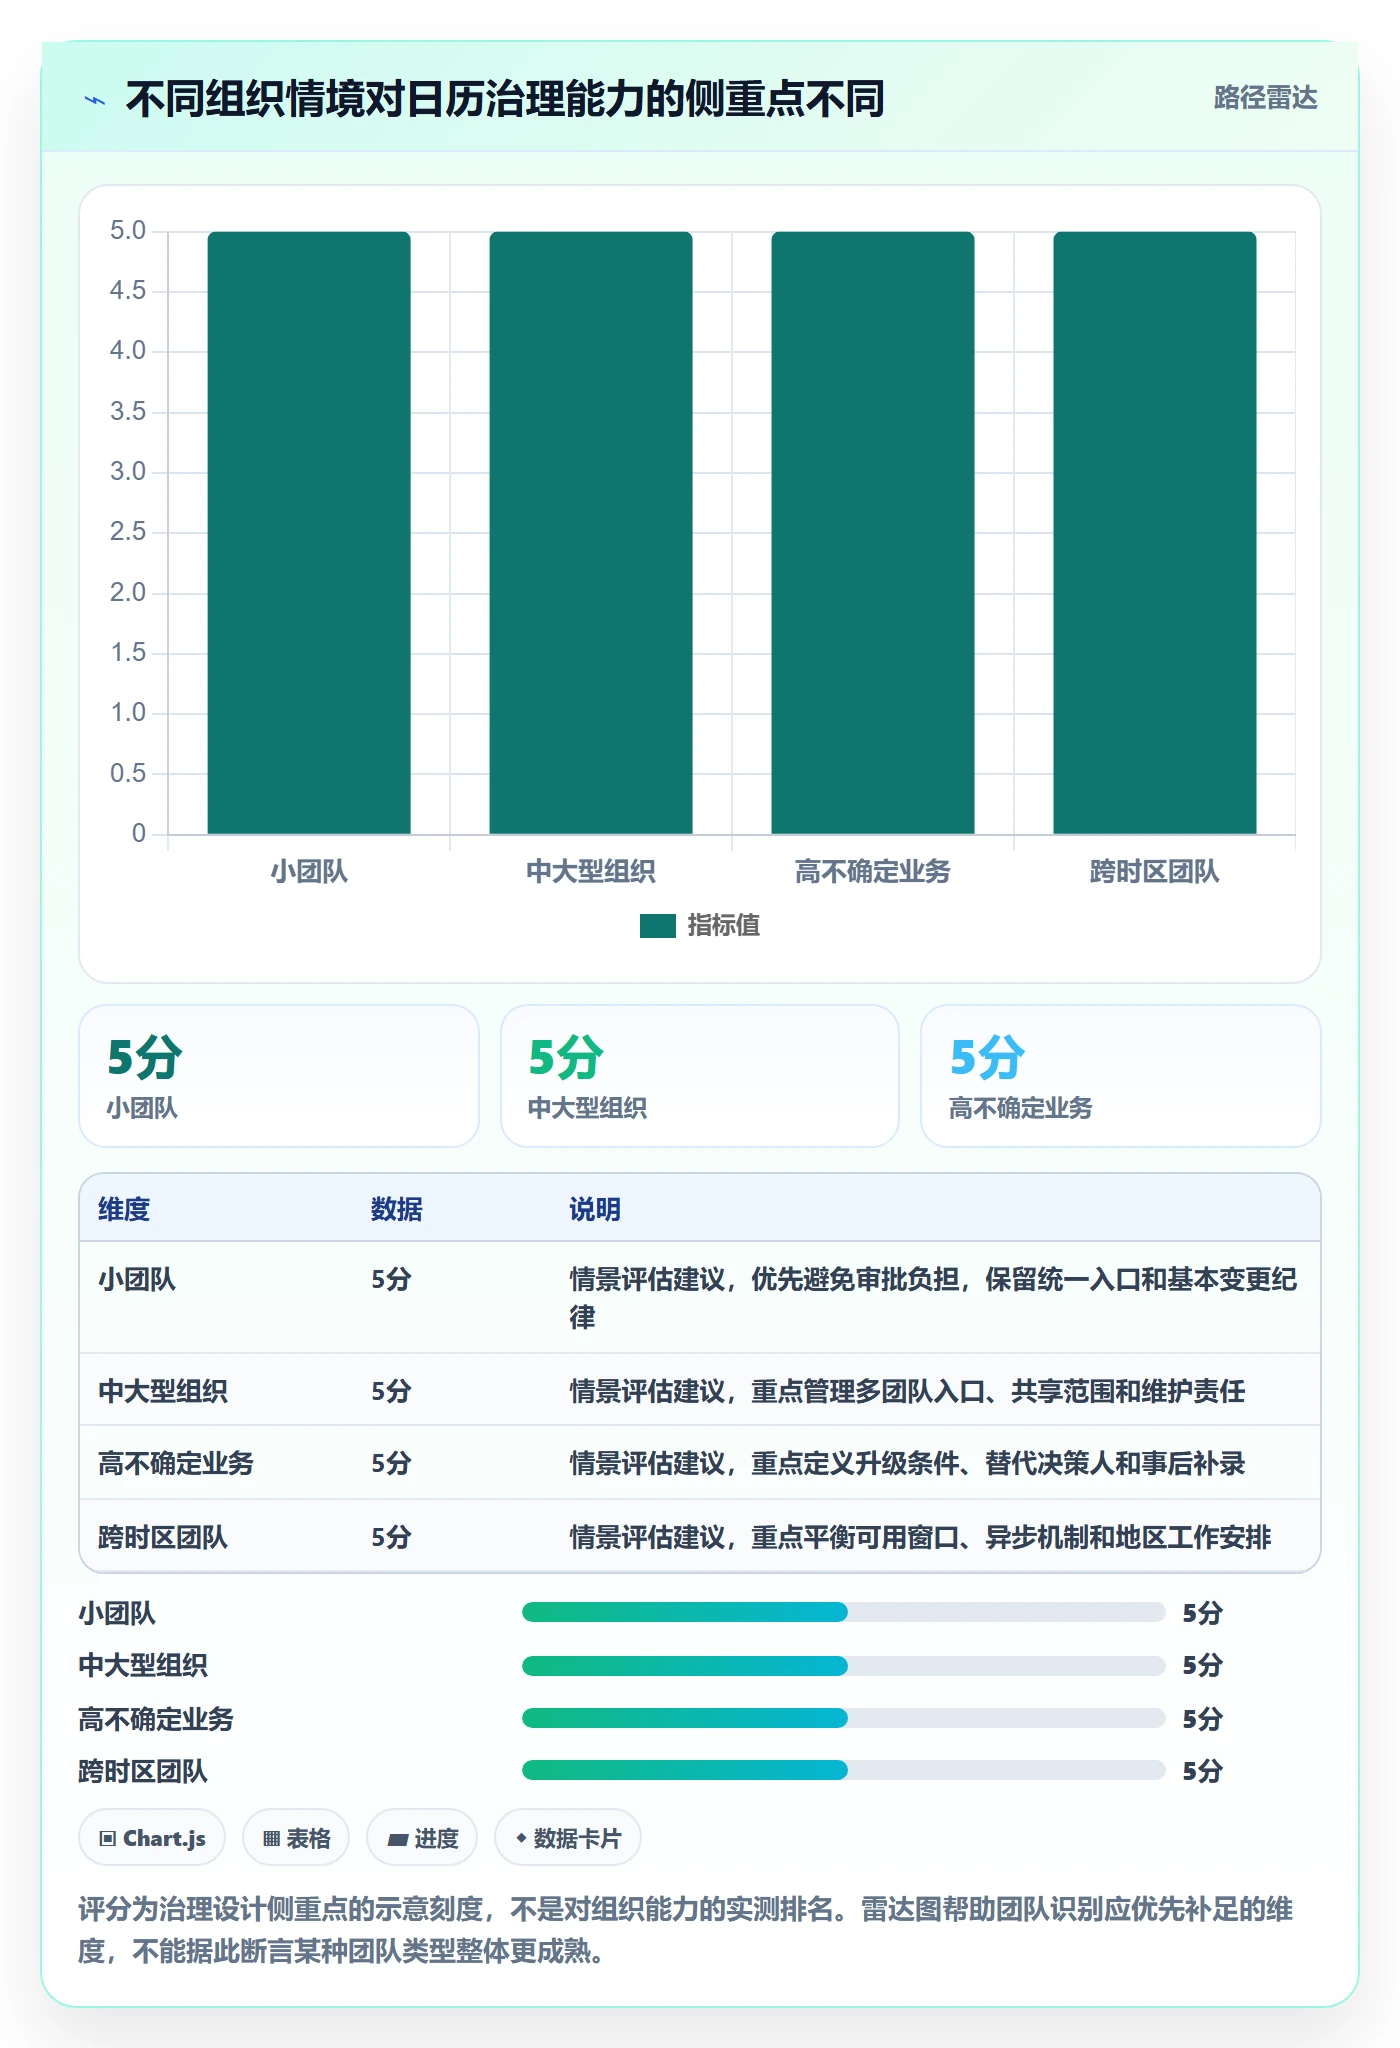Image resolution: width=1400 pixels, height=2048 pixels.
Task: Click the bar icon in 进度 chip
Action: 397,1840
